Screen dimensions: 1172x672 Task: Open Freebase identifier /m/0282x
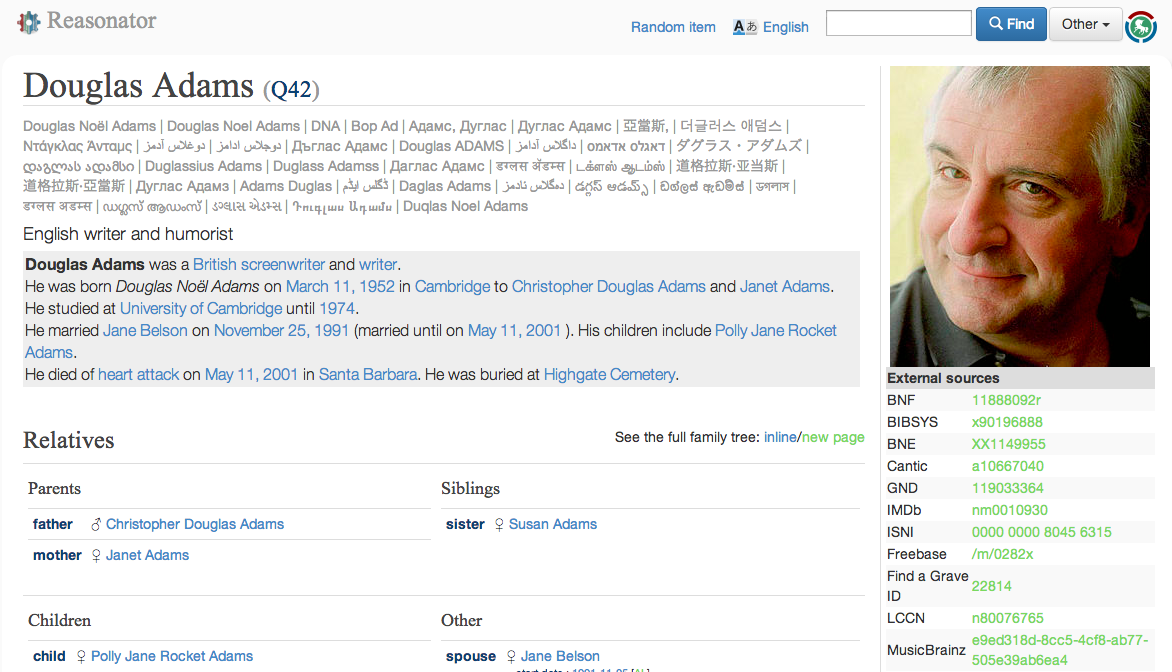(x=1002, y=555)
